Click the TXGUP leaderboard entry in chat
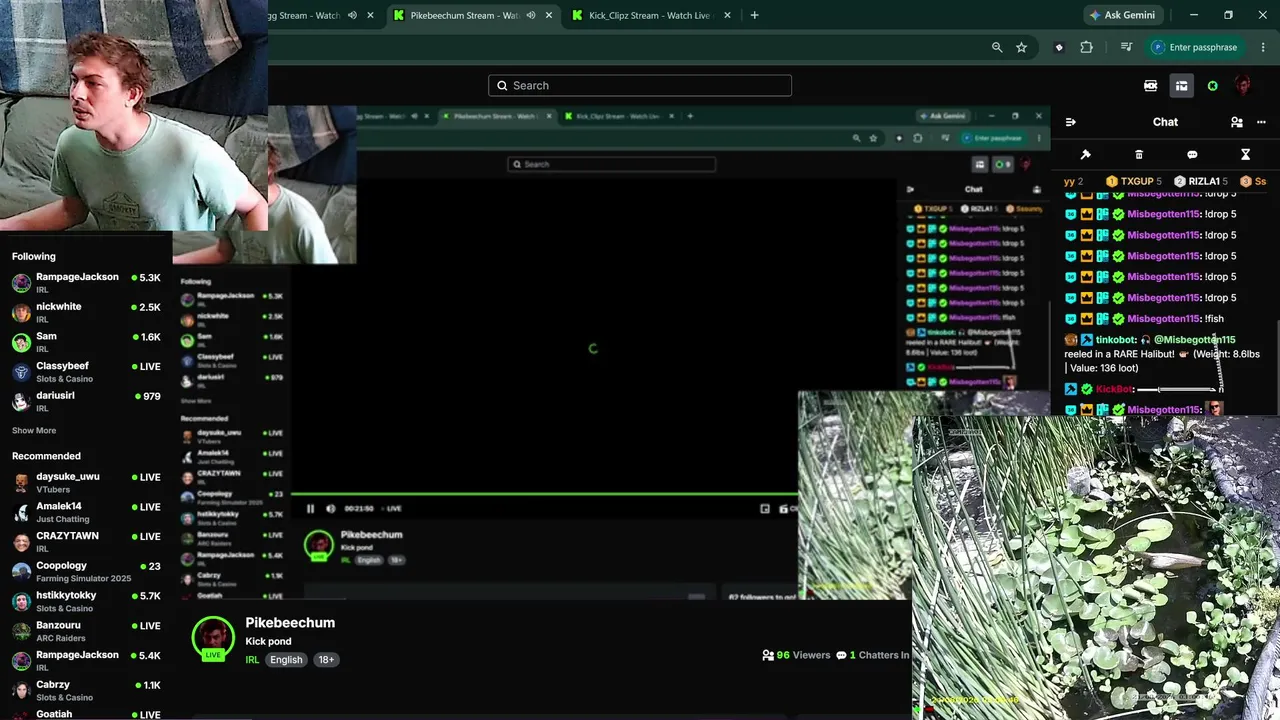The height and width of the screenshot is (720, 1280). pos(1134,182)
